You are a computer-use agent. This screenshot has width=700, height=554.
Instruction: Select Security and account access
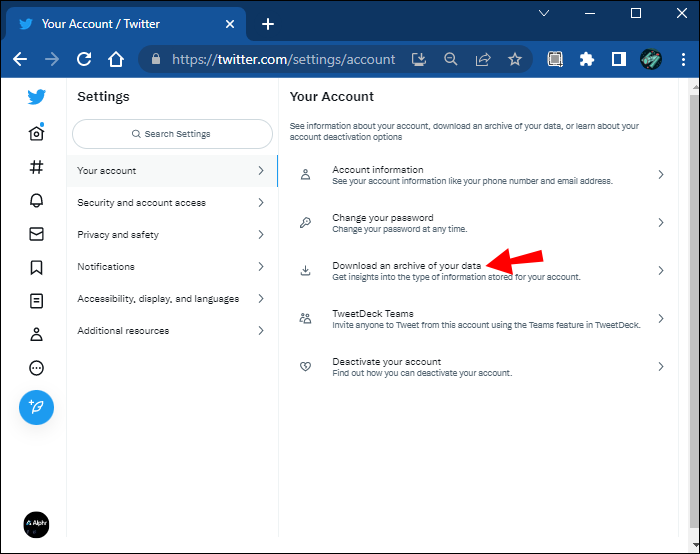pos(172,203)
